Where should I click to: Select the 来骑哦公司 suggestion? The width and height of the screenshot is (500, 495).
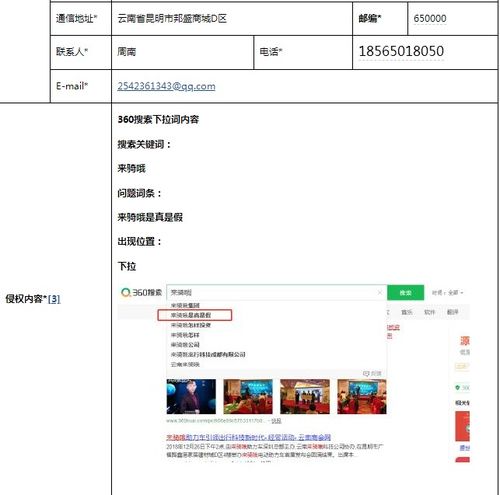tap(185, 345)
